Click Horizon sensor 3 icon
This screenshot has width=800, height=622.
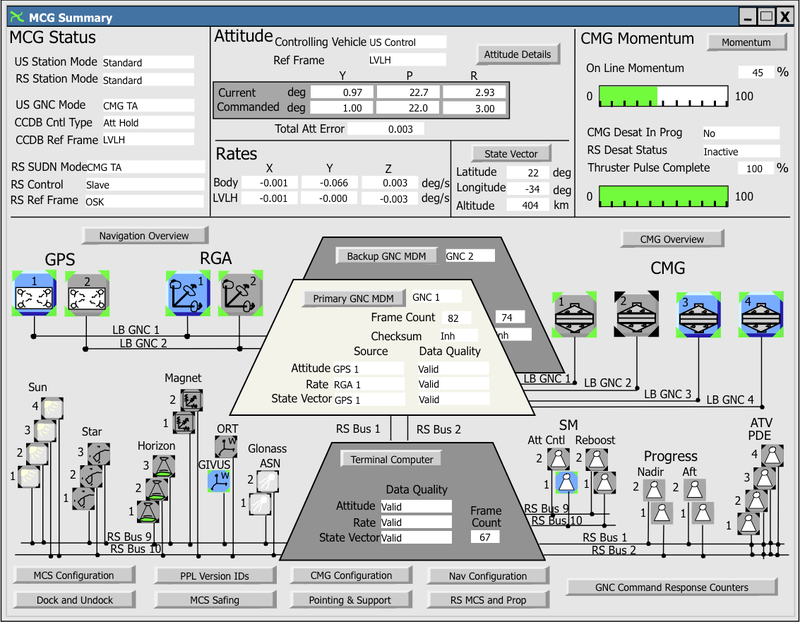(x=164, y=466)
